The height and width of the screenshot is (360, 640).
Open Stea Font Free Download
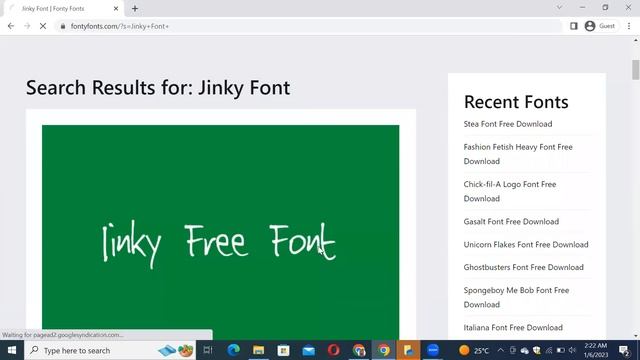508,124
